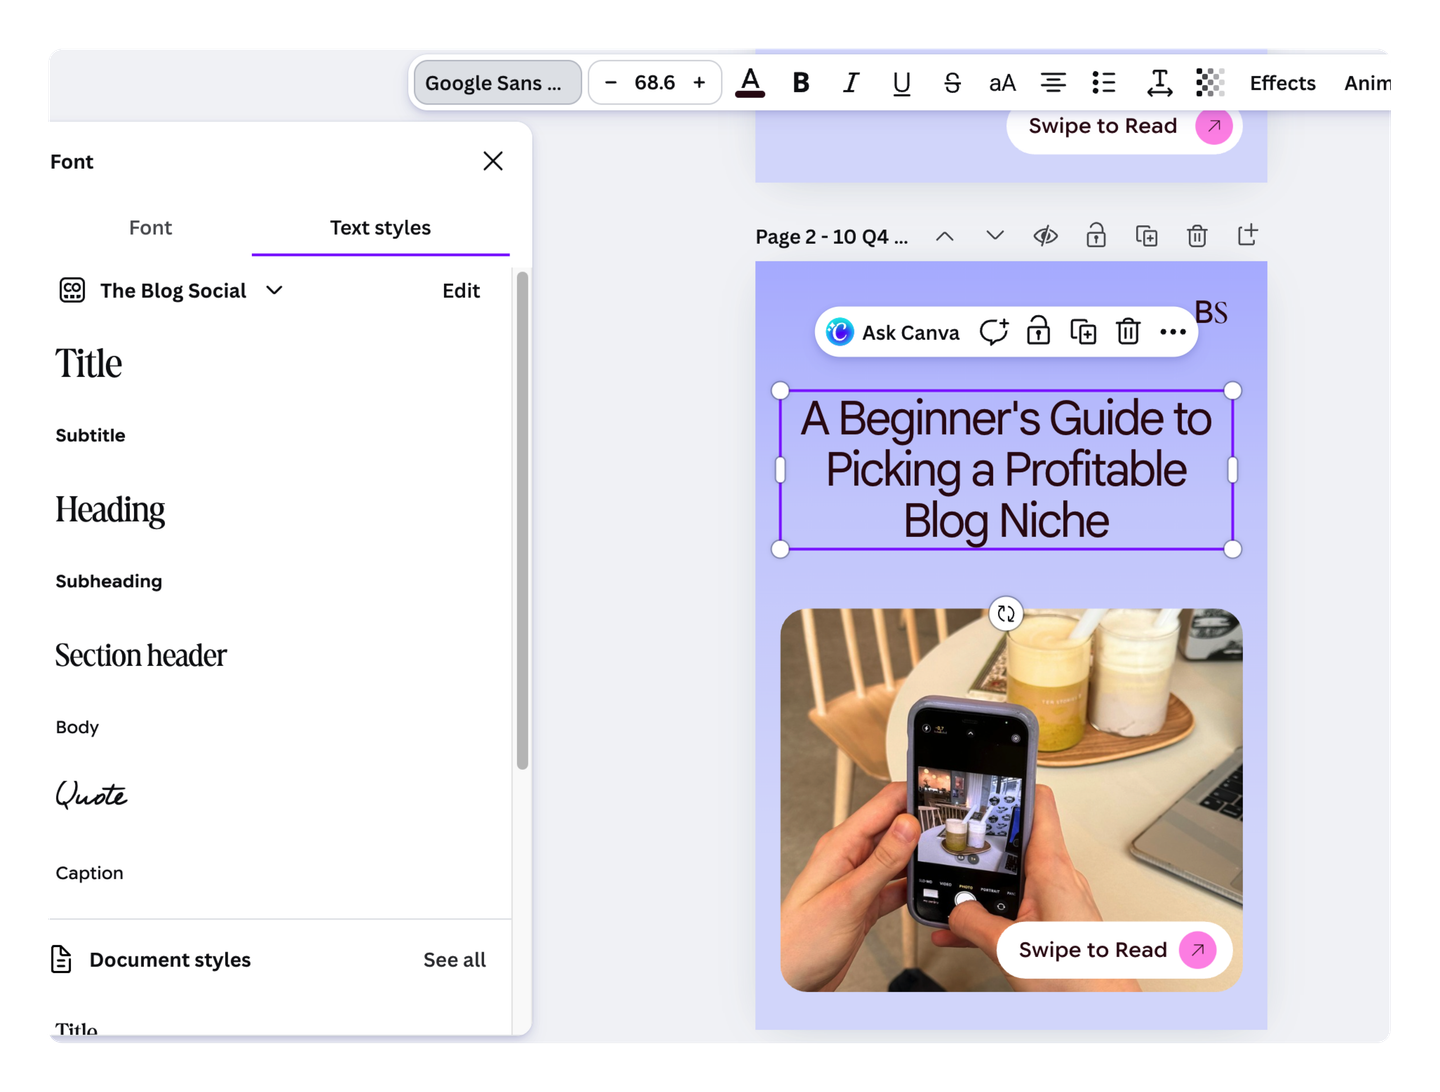Toggle bold formatting
The width and height of the screenshot is (1440, 1092).
(x=801, y=83)
